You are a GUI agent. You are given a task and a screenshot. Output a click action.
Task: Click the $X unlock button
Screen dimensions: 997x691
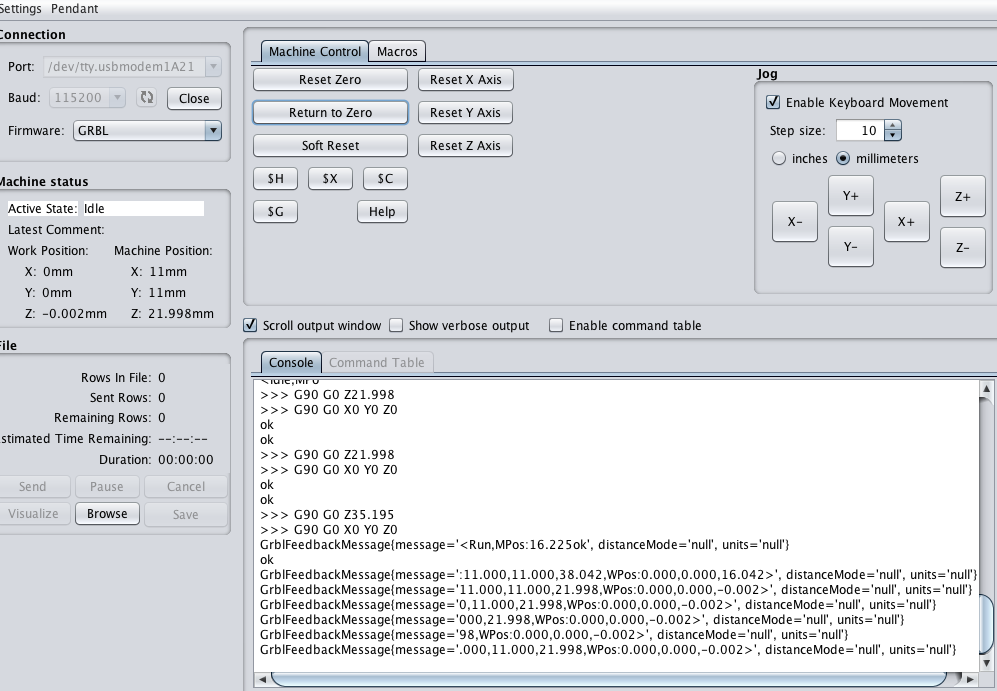pos(330,179)
